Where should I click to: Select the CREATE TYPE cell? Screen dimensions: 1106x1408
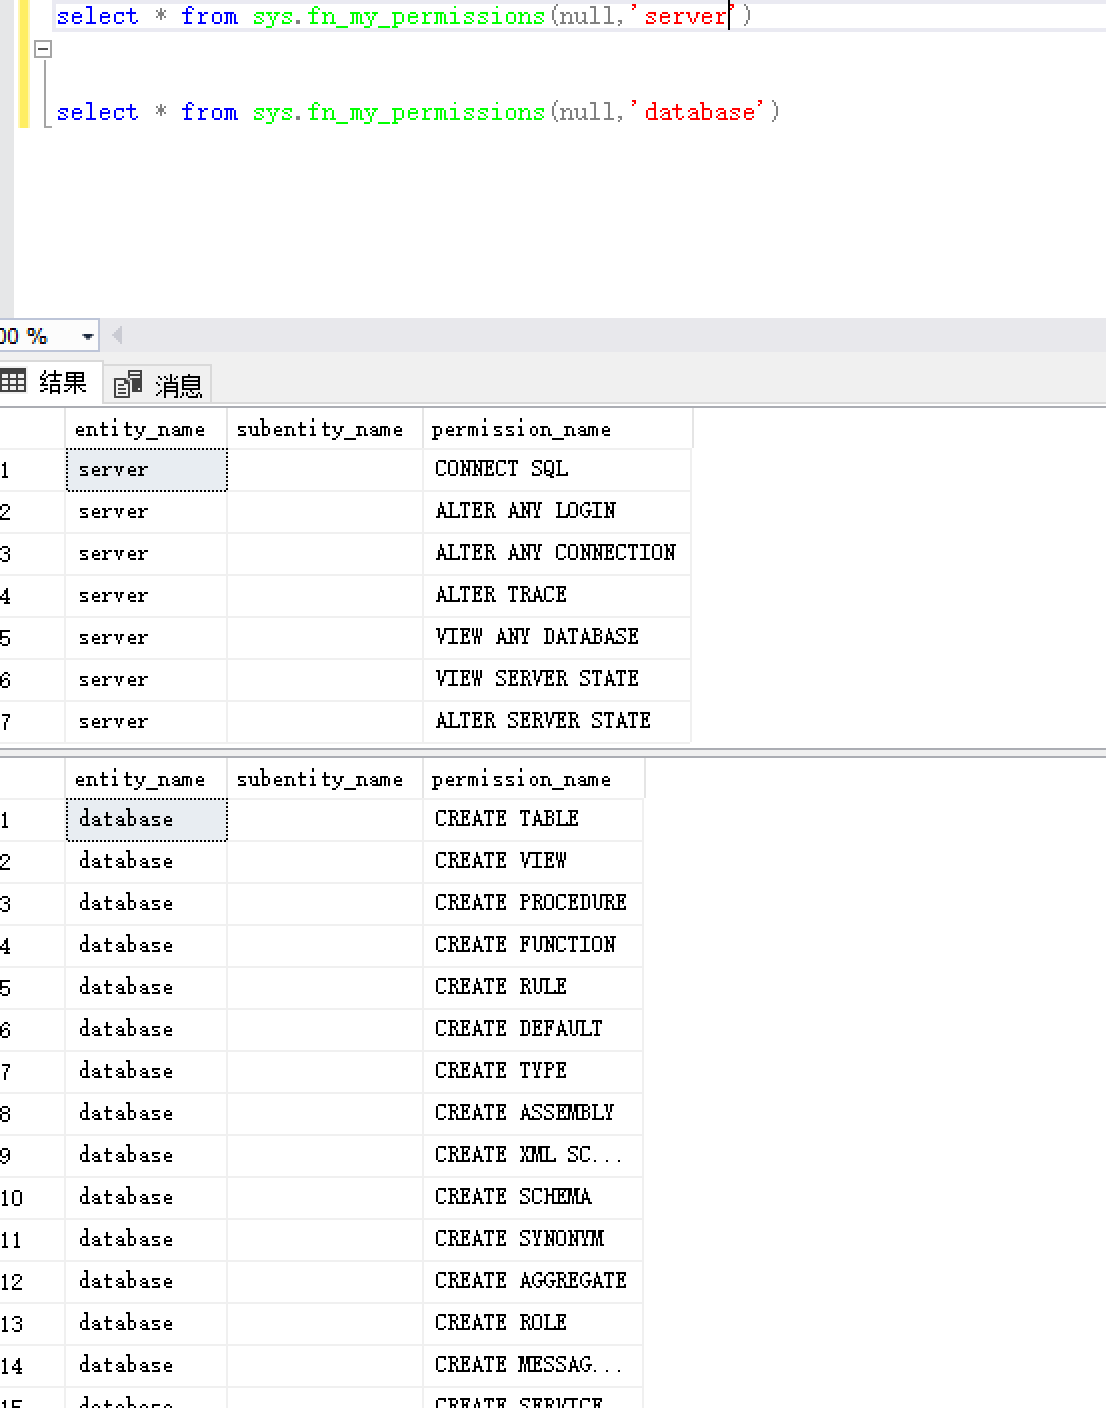(533, 1071)
